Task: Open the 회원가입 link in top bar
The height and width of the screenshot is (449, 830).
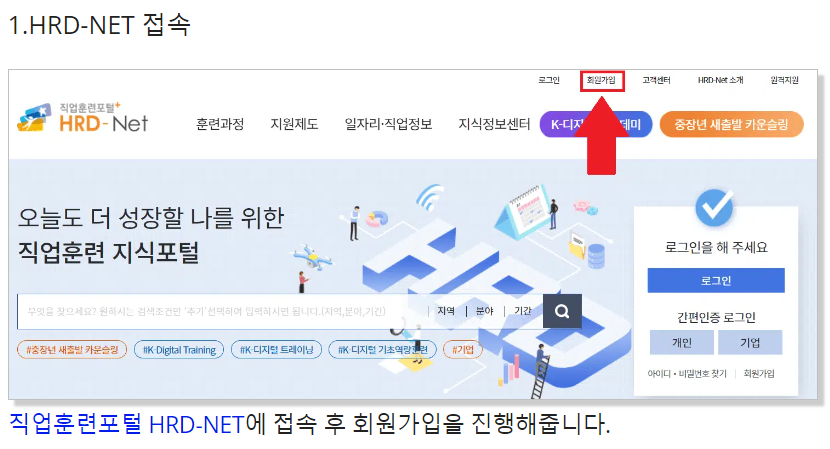Action: tap(601, 80)
